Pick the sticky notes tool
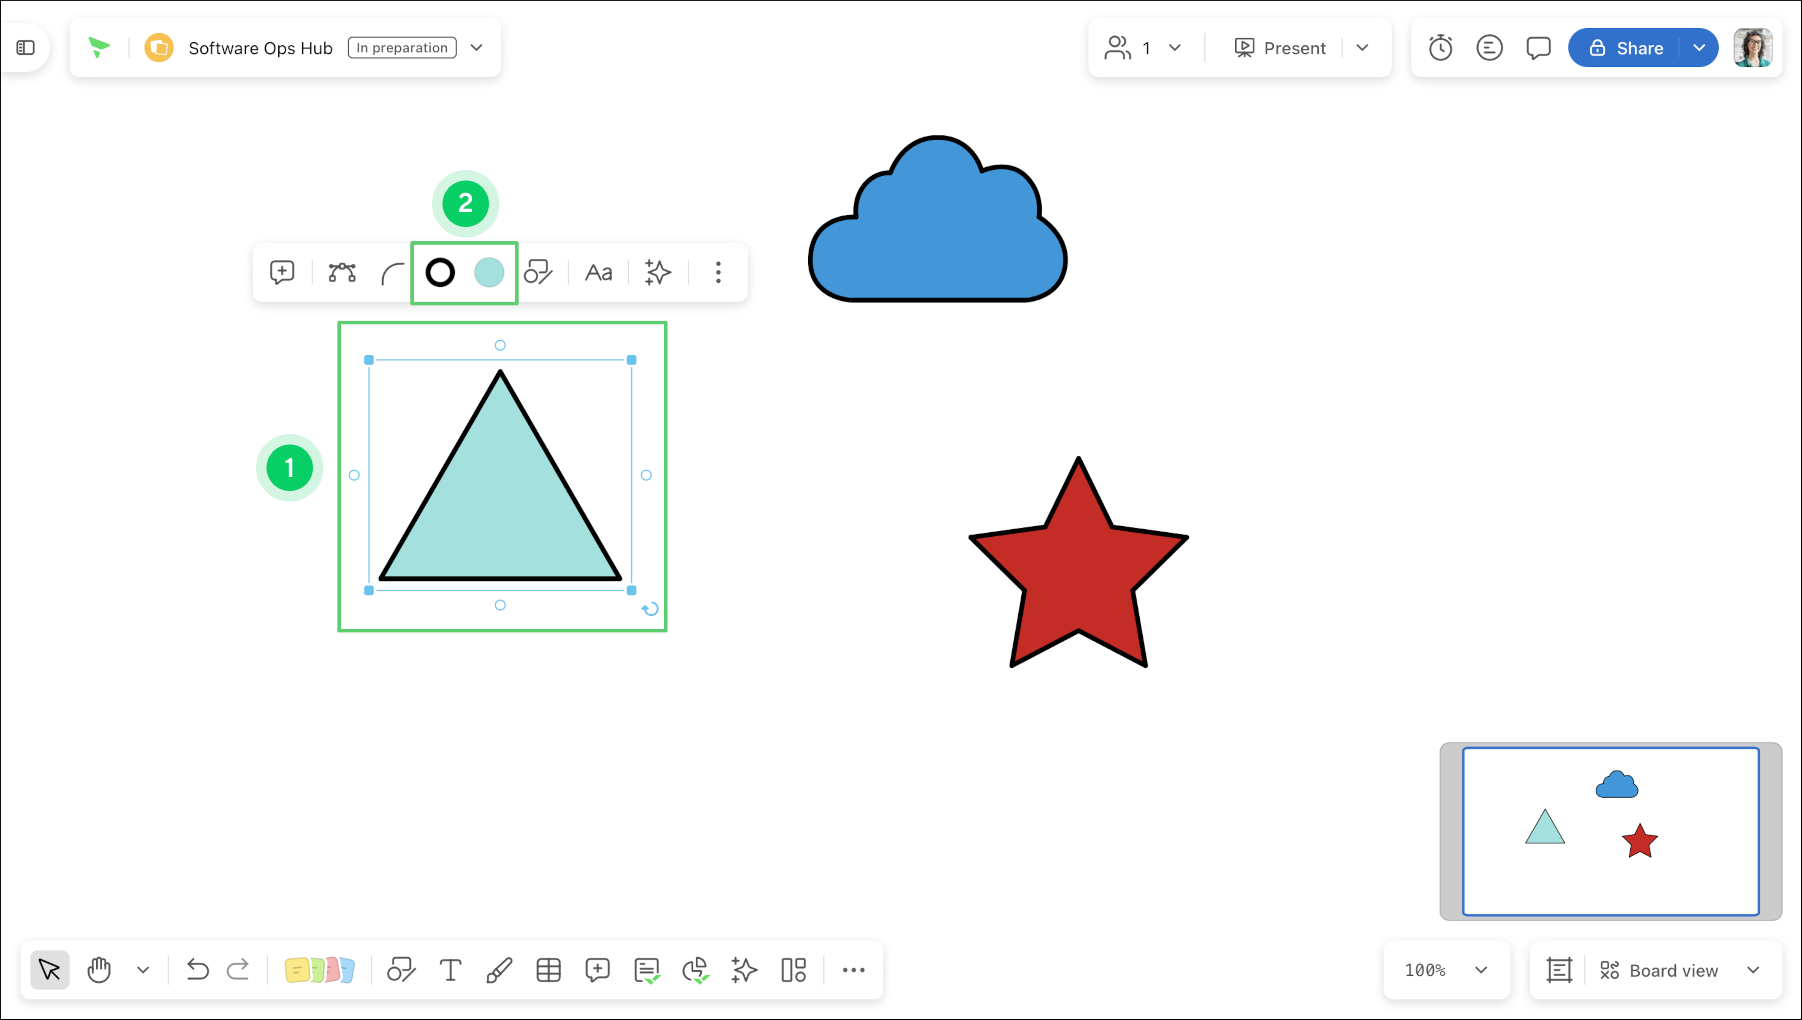Viewport: 1802px width, 1020px height. point(319,970)
